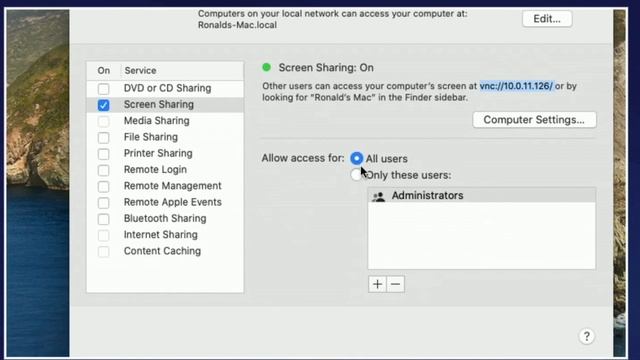Uncheck the Screen Sharing checkbox
This screenshot has width=640, height=360.
click(x=104, y=105)
